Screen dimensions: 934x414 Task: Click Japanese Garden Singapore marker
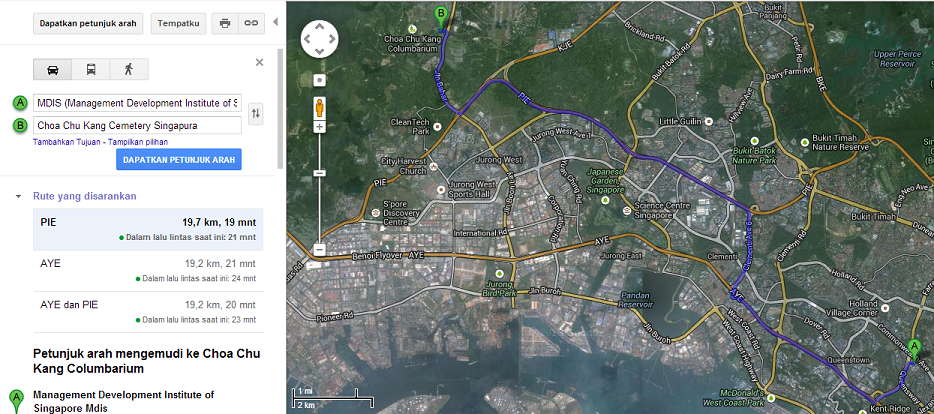(x=606, y=200)
